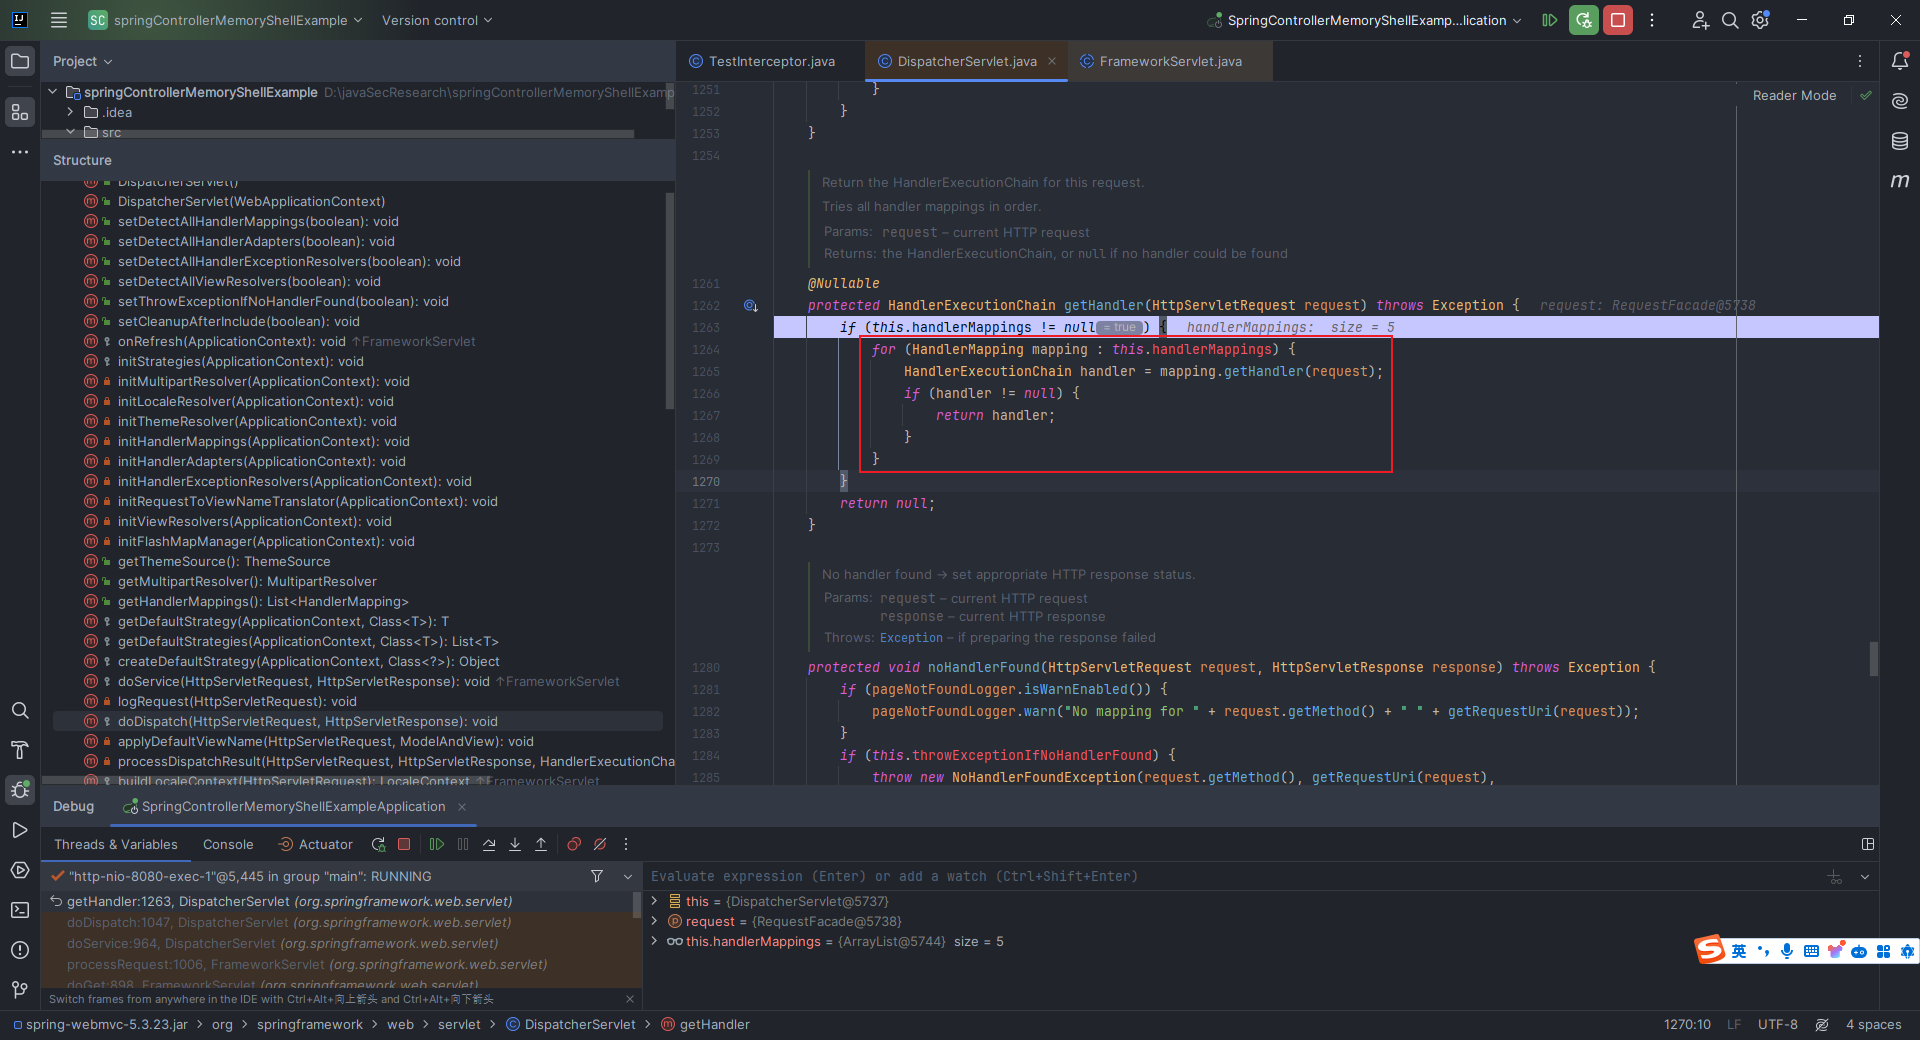Open the Build hammer tool window
1920x1040 pixels.
20,750
